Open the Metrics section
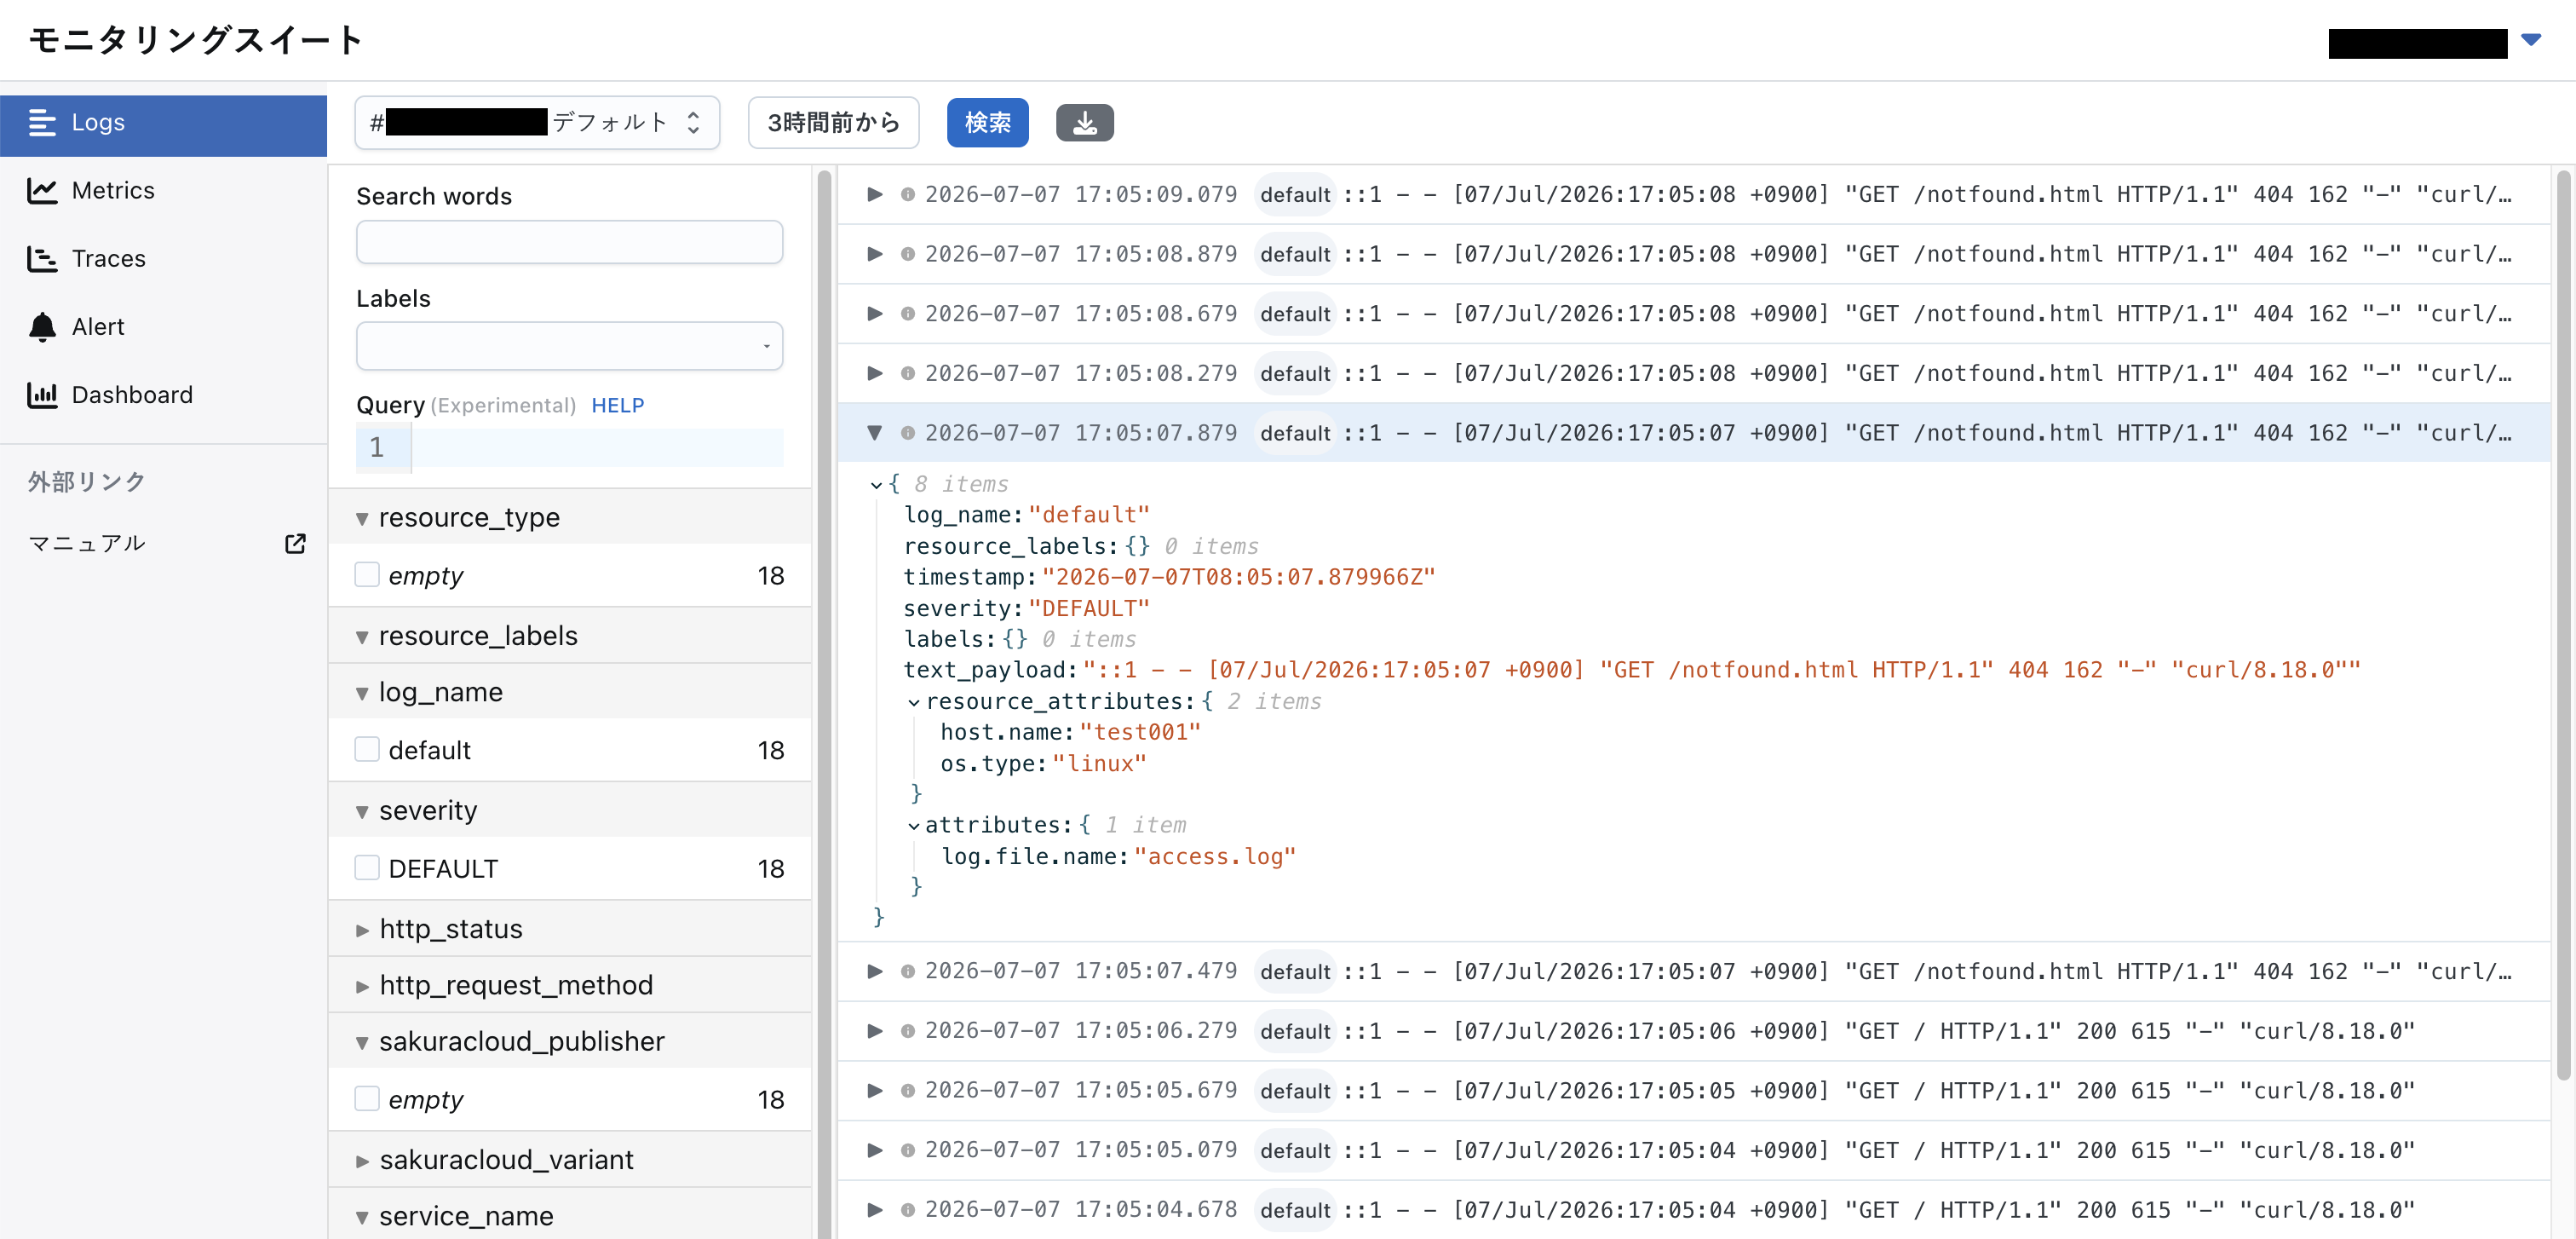 (x=163, y=191)
